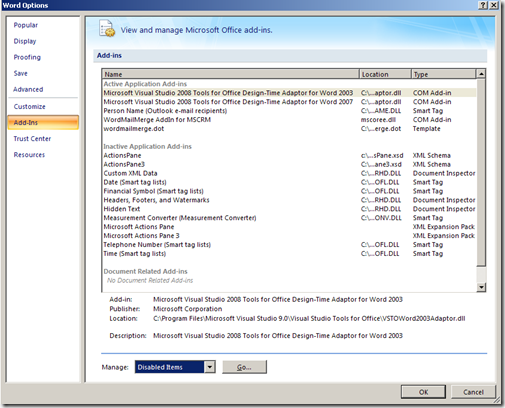Sort by the Type column header
Screen dimensions: 505x408
443,74
